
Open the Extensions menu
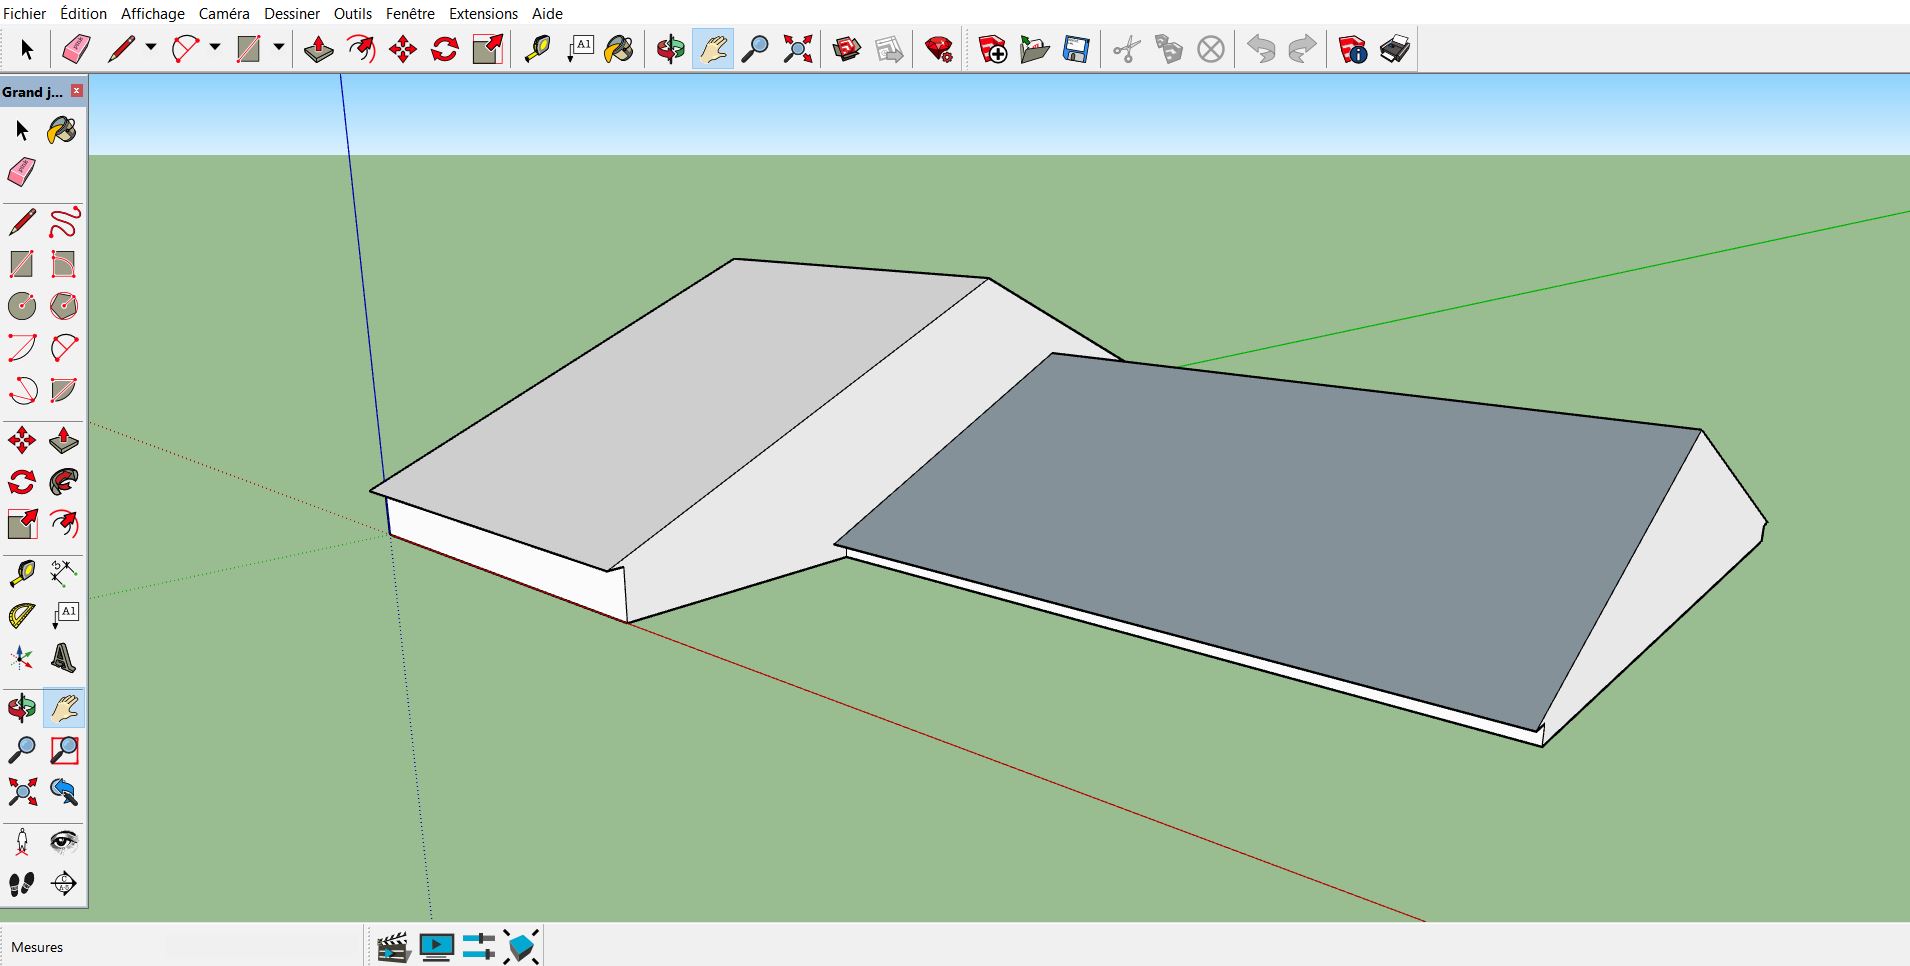(483, 13)
